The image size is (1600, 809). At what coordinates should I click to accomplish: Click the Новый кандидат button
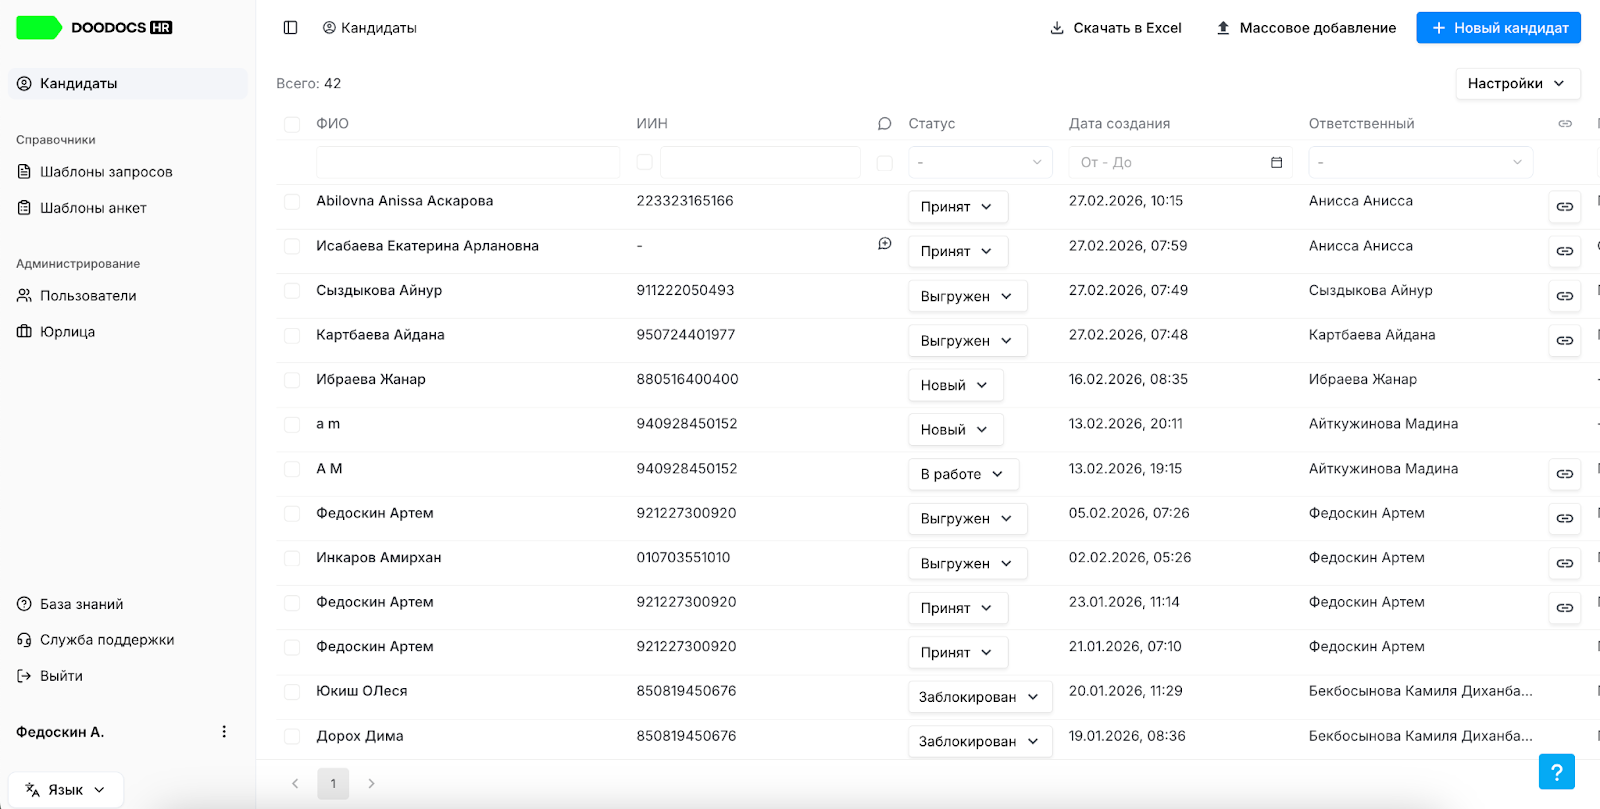(1498, 28)
